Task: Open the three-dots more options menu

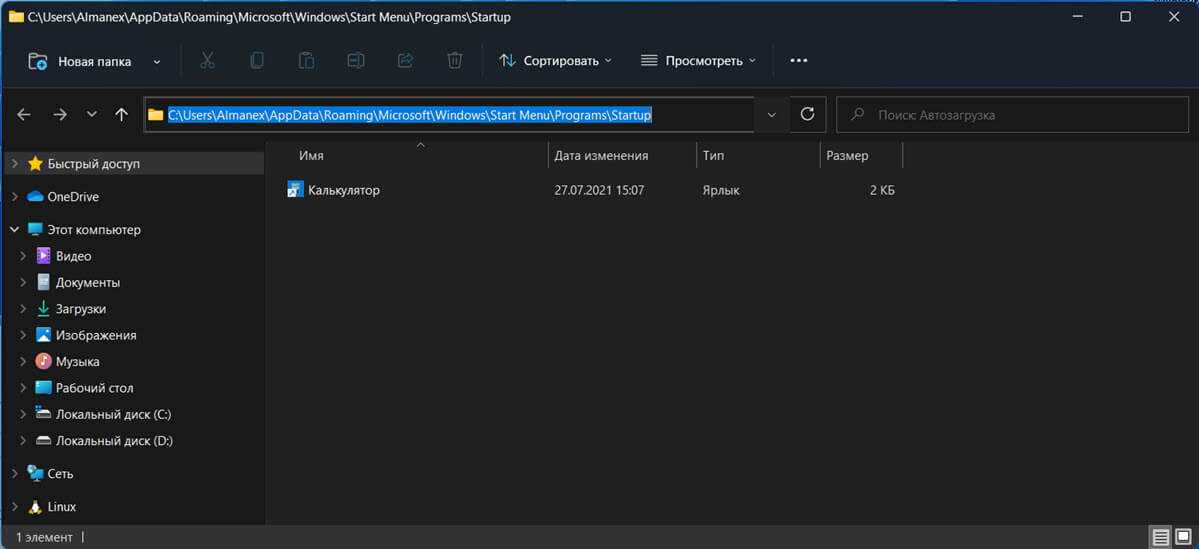Action: tap(798, 61)
